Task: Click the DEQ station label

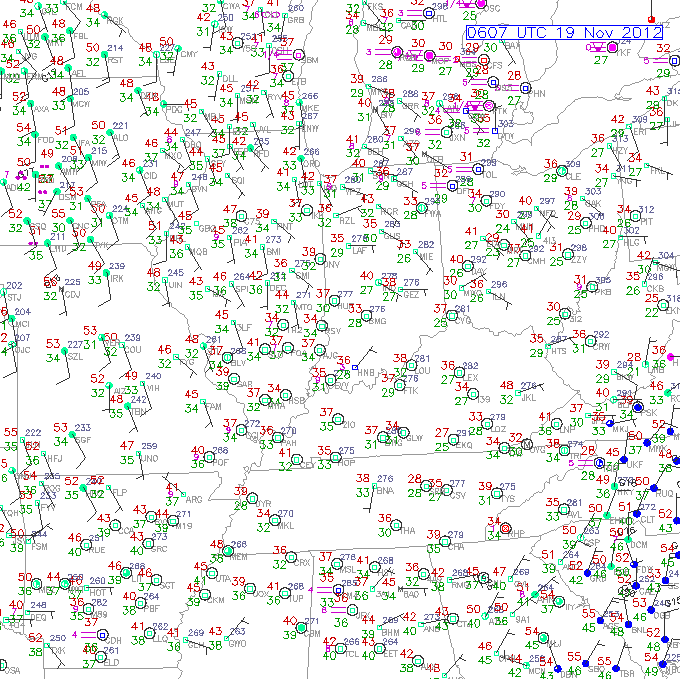Action: (39, 617)
